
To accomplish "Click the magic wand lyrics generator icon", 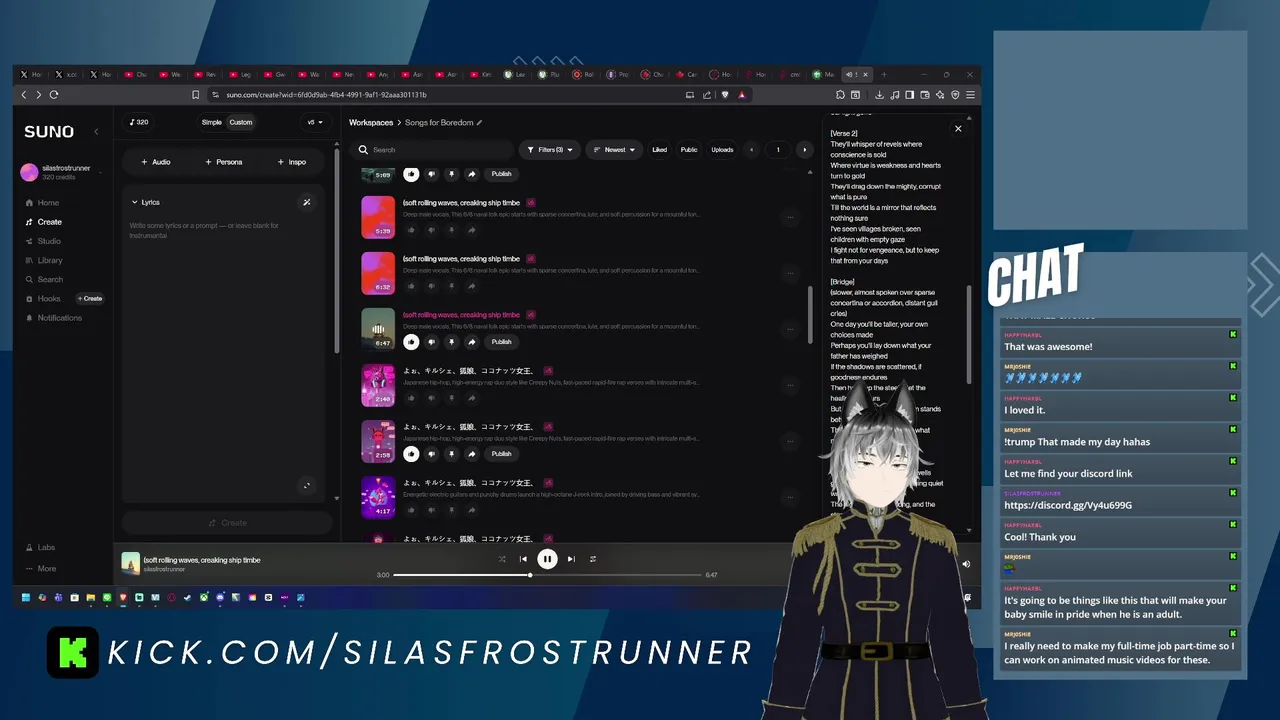I will point(307,202).
